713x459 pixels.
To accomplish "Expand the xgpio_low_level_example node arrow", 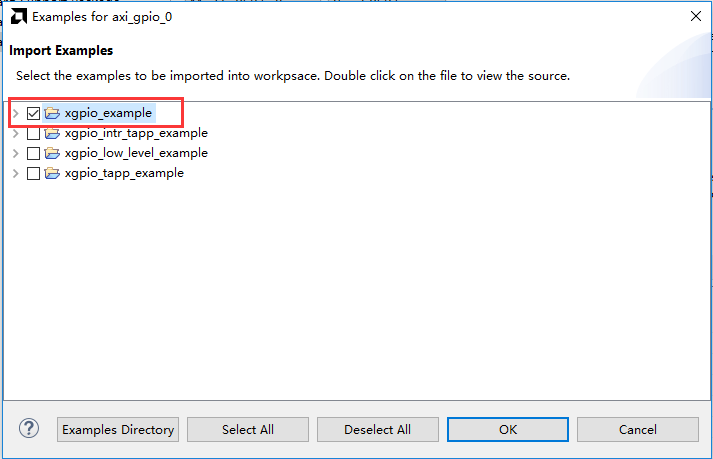I will [15, 153].
